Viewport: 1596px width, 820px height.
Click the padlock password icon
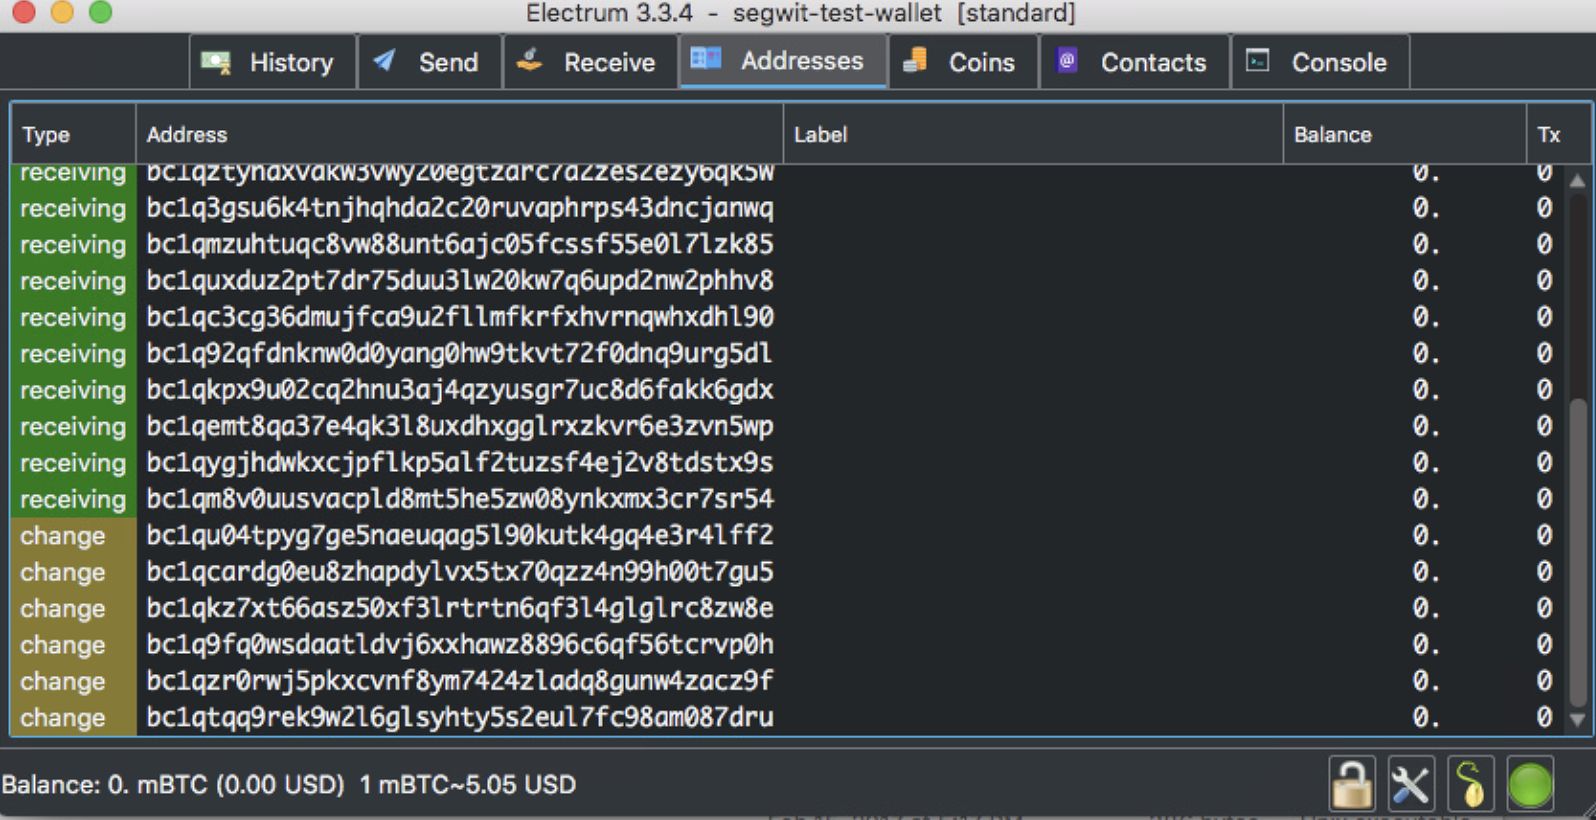(x=1351, y=784)
